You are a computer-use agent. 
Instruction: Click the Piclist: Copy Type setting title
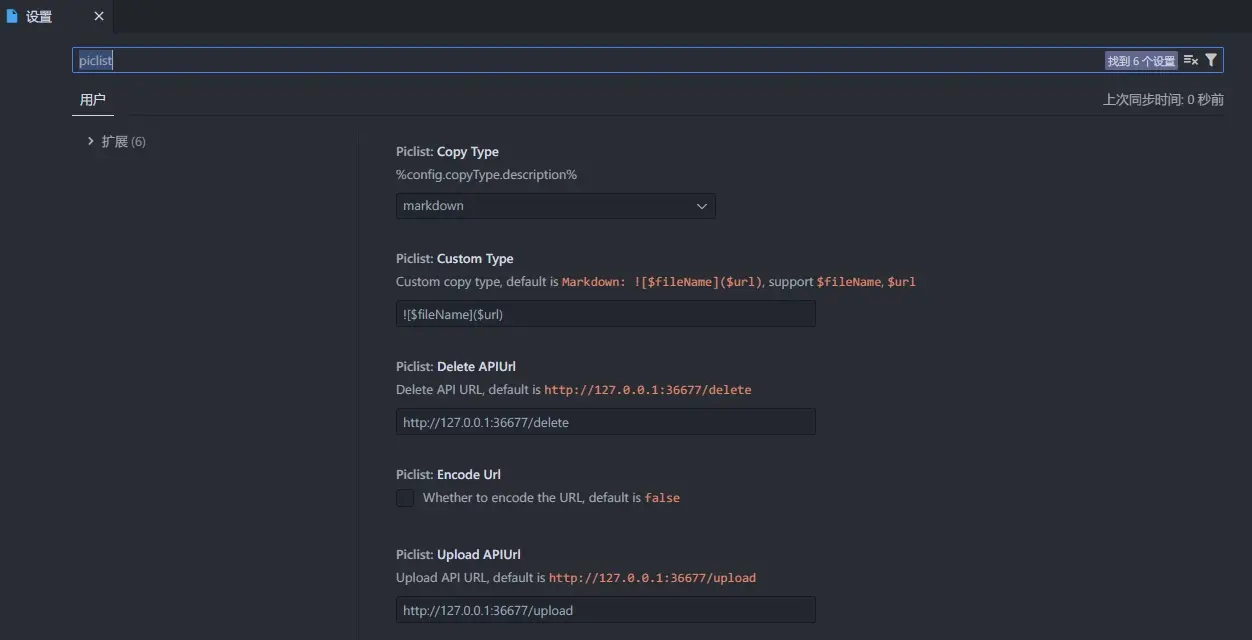click(448, 151)
